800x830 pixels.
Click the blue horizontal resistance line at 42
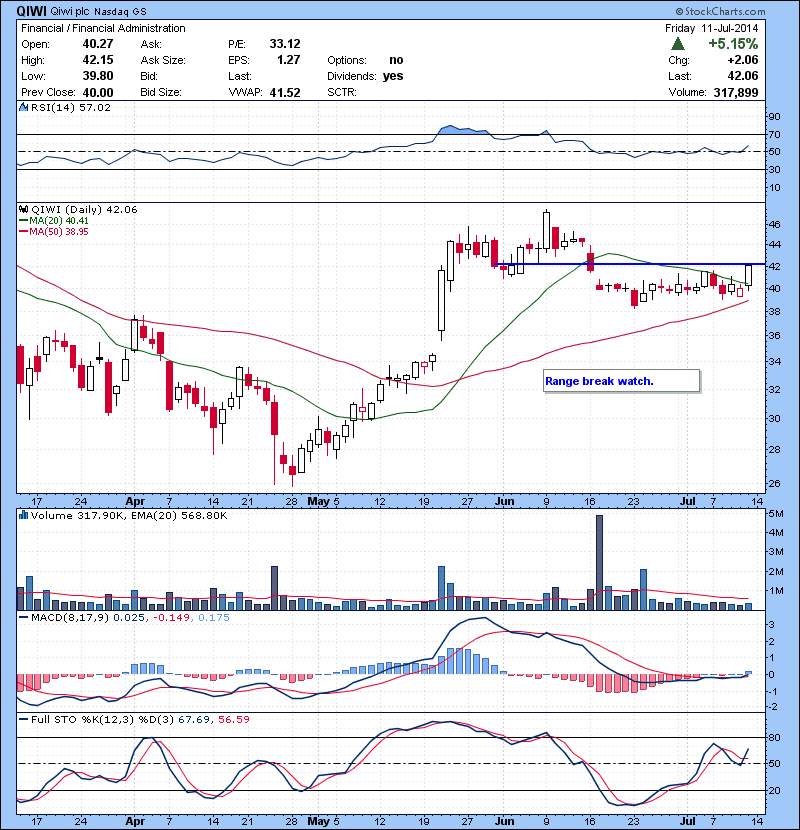[629, 264]
